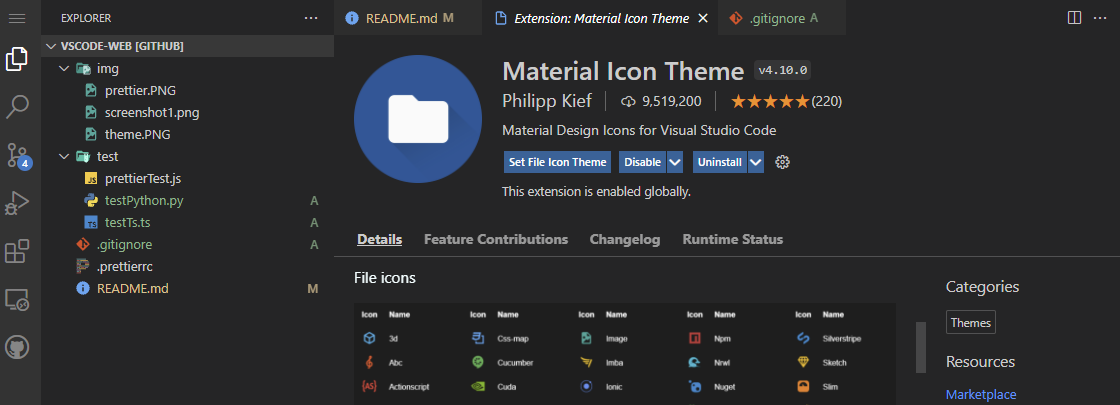Click the 9,519,200 install count number
Image resolution: width=1120 pixels, height=405 pixels.
pos(671,101)
